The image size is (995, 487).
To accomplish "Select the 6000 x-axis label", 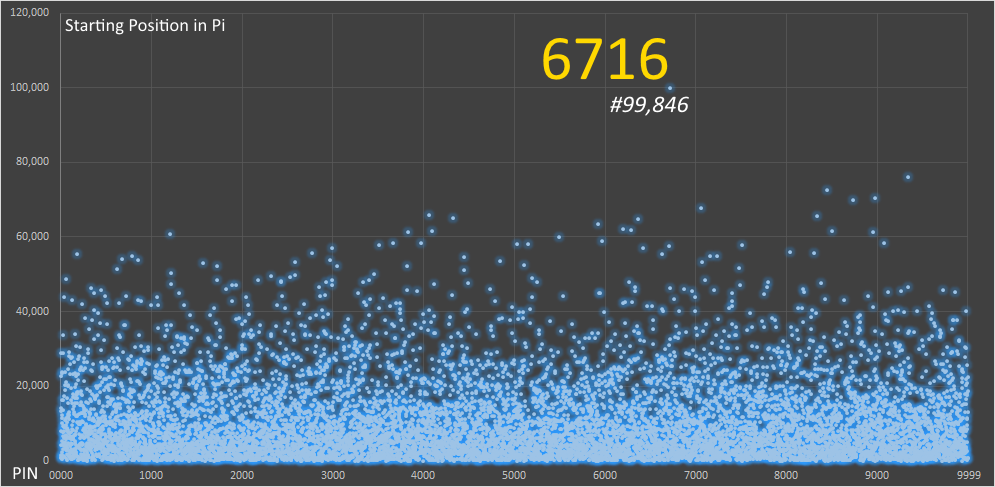I will [x=605, y=475].
